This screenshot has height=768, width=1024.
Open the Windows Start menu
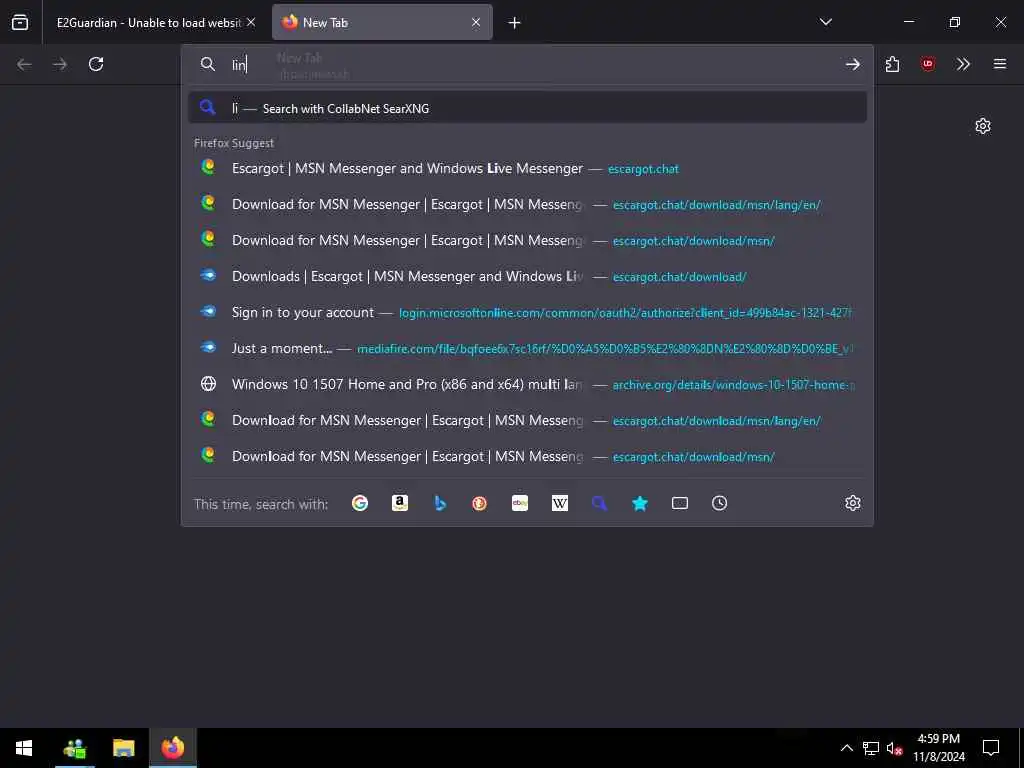coord(24,748)
